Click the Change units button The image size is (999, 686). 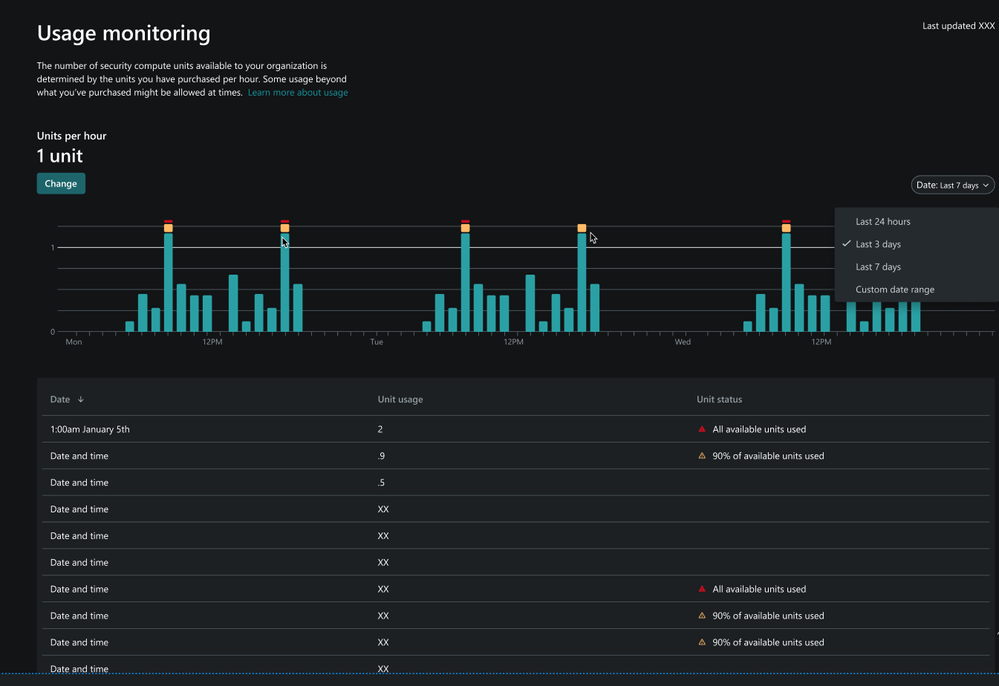pyautogui.click(x=61, y=183)
